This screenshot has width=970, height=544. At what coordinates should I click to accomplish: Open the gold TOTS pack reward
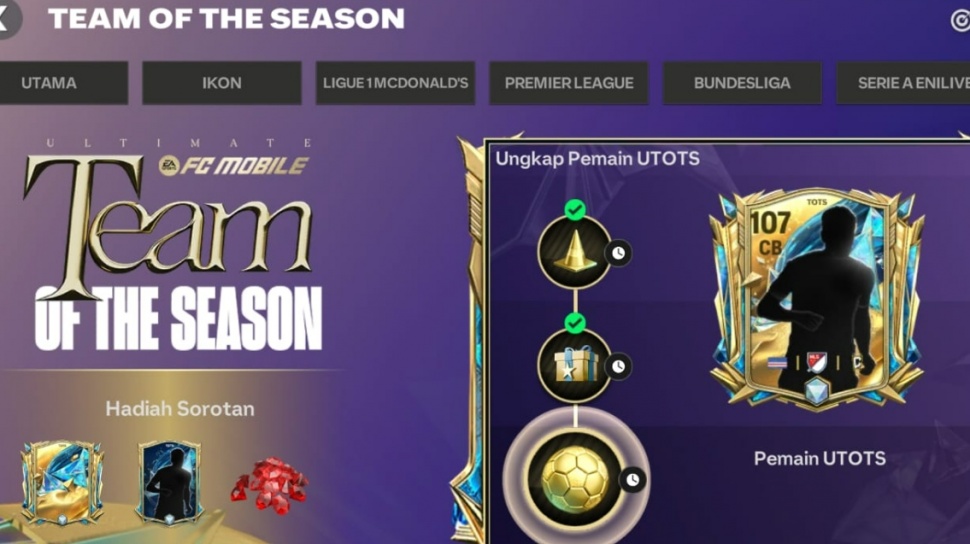[x=62, y=483]
